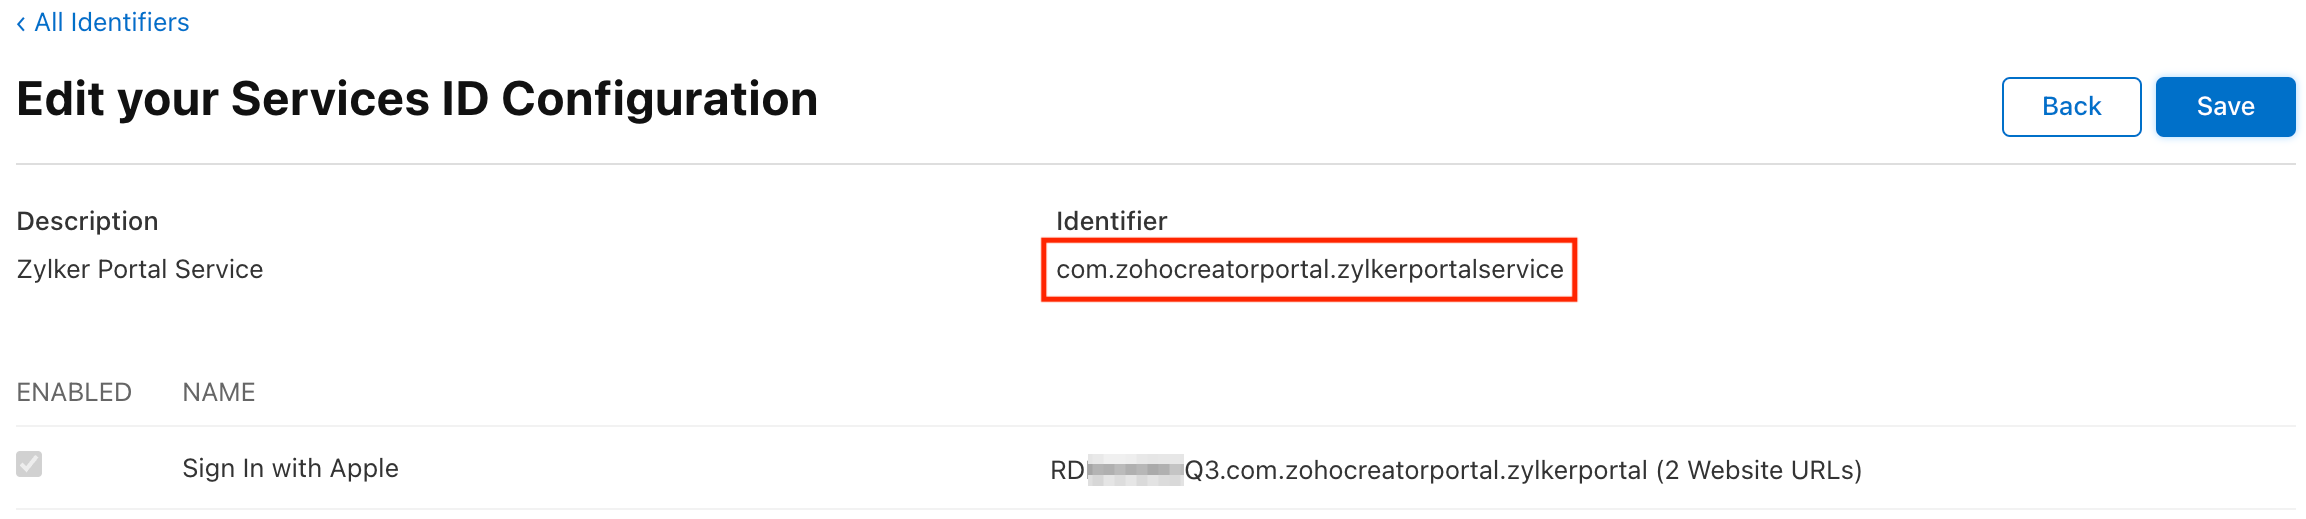Click the RD prefix of the App ID

pyautogui.click(x=1067, y=470)
